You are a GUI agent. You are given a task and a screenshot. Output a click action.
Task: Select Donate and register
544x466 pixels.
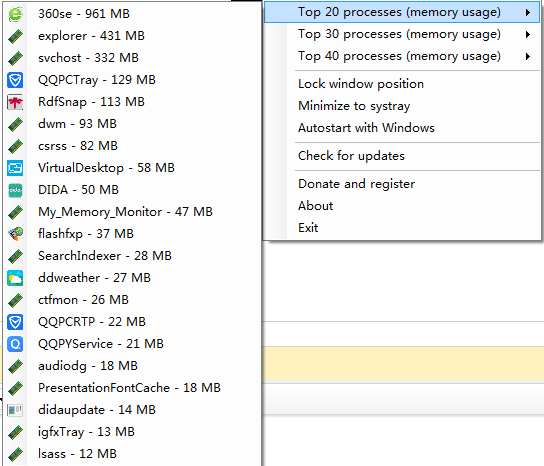[356, 184]
